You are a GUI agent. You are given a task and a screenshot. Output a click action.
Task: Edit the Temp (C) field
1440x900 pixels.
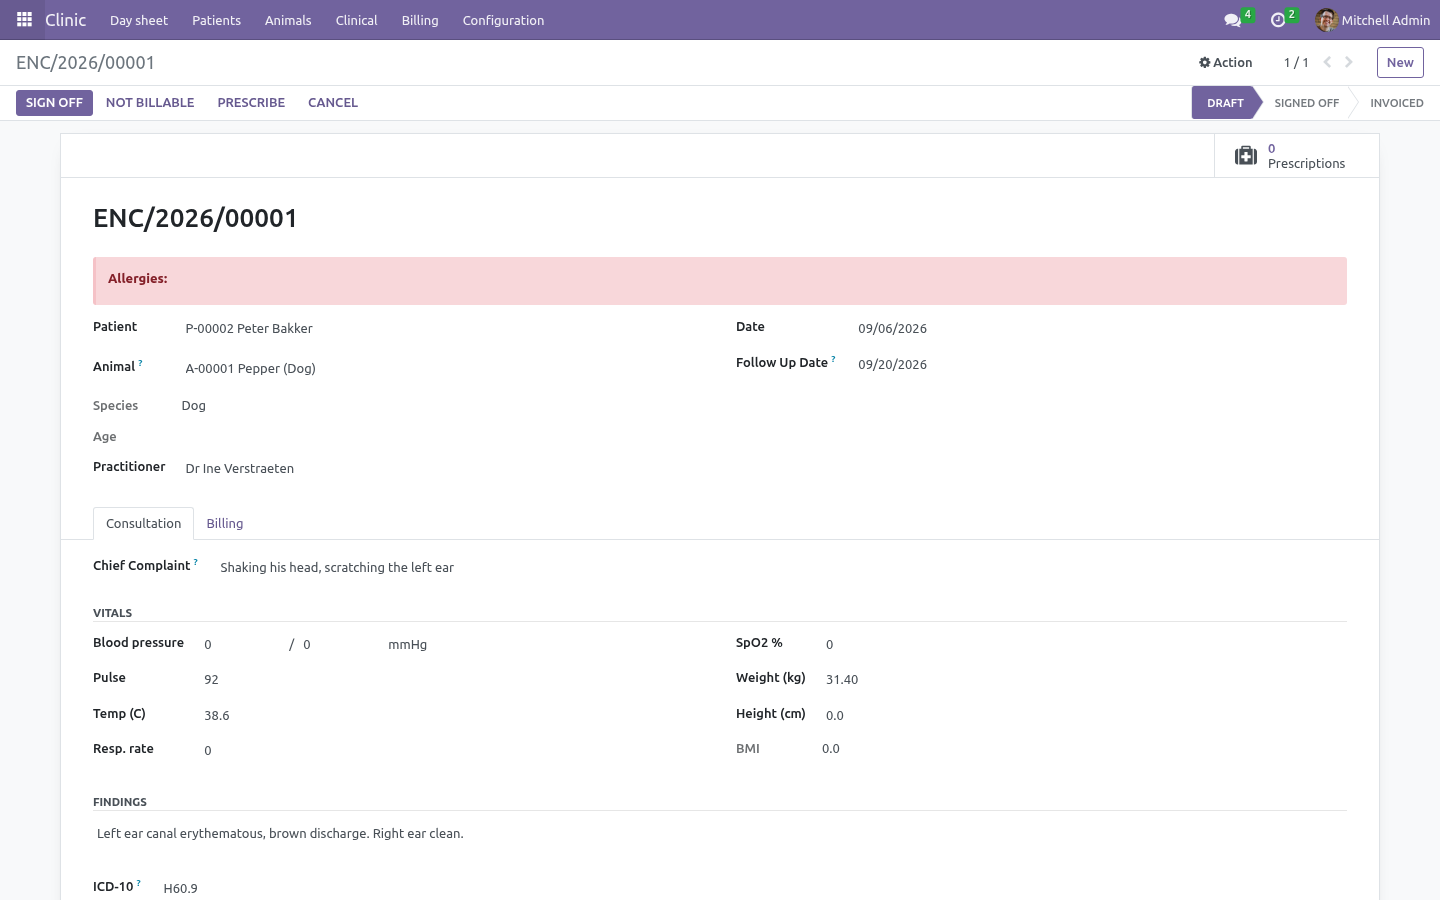coord(452,715)
